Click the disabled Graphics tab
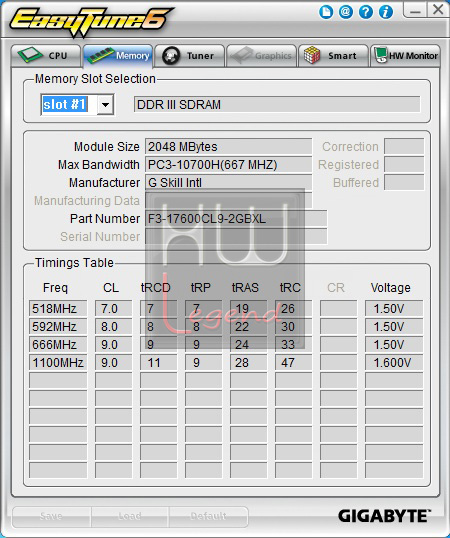This screenshot has width=450, height=538. pyautogui.click(x=261, y=56)
